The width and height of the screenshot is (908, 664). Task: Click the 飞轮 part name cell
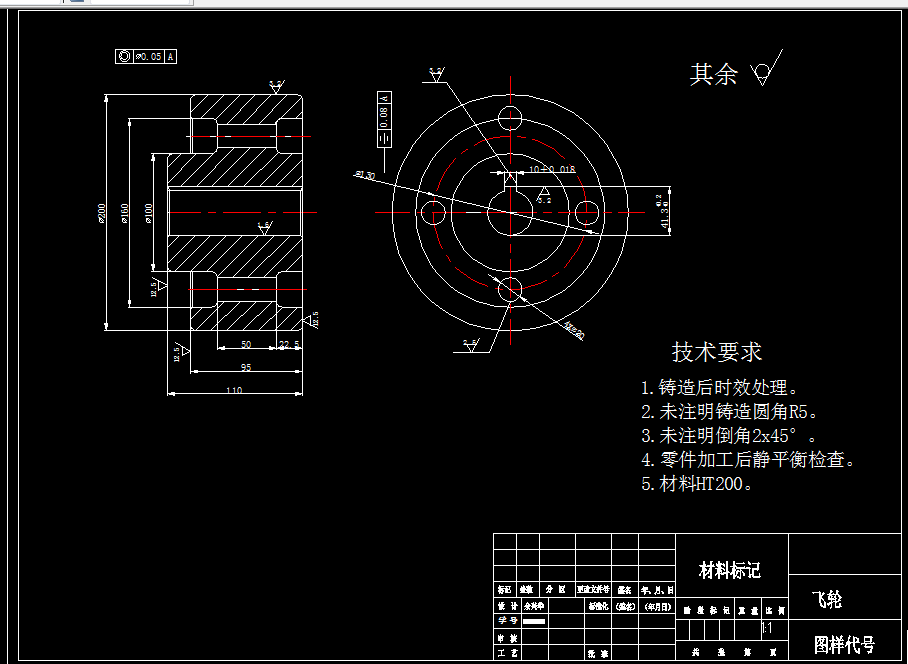pos(826,598)
